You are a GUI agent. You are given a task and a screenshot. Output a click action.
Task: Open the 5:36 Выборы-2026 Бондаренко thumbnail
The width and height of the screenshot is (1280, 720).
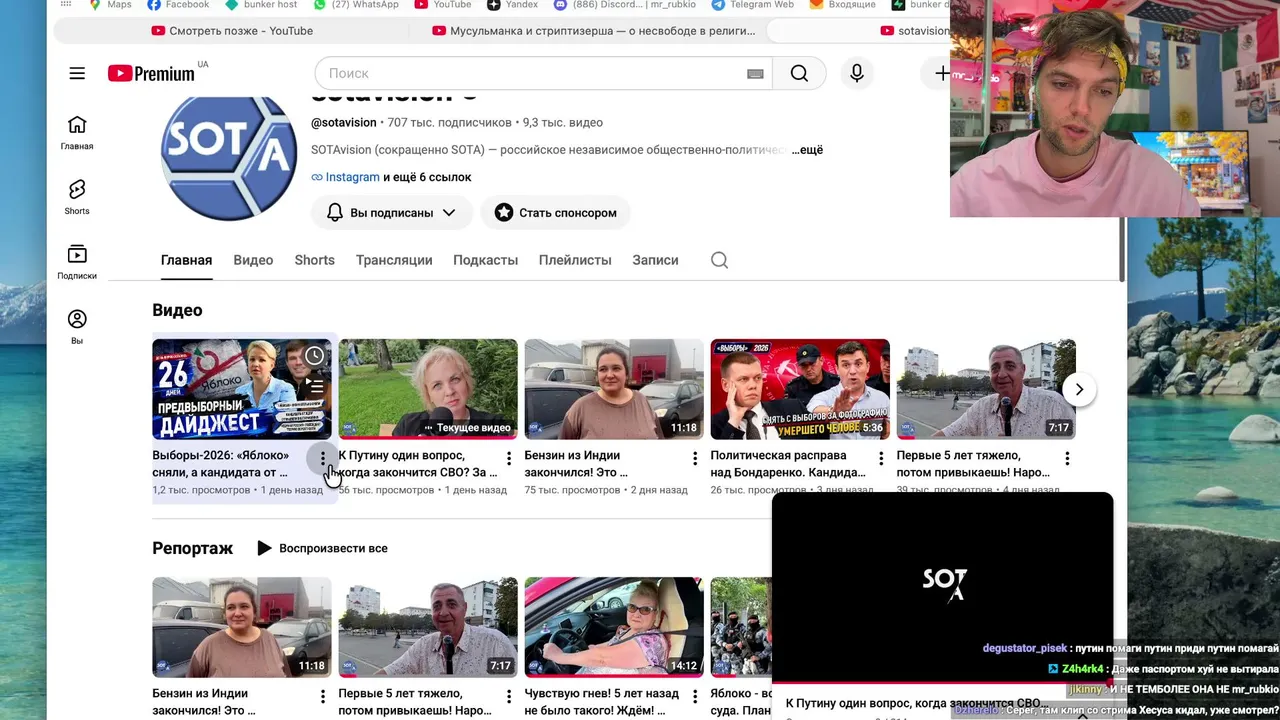pos(800,389)
